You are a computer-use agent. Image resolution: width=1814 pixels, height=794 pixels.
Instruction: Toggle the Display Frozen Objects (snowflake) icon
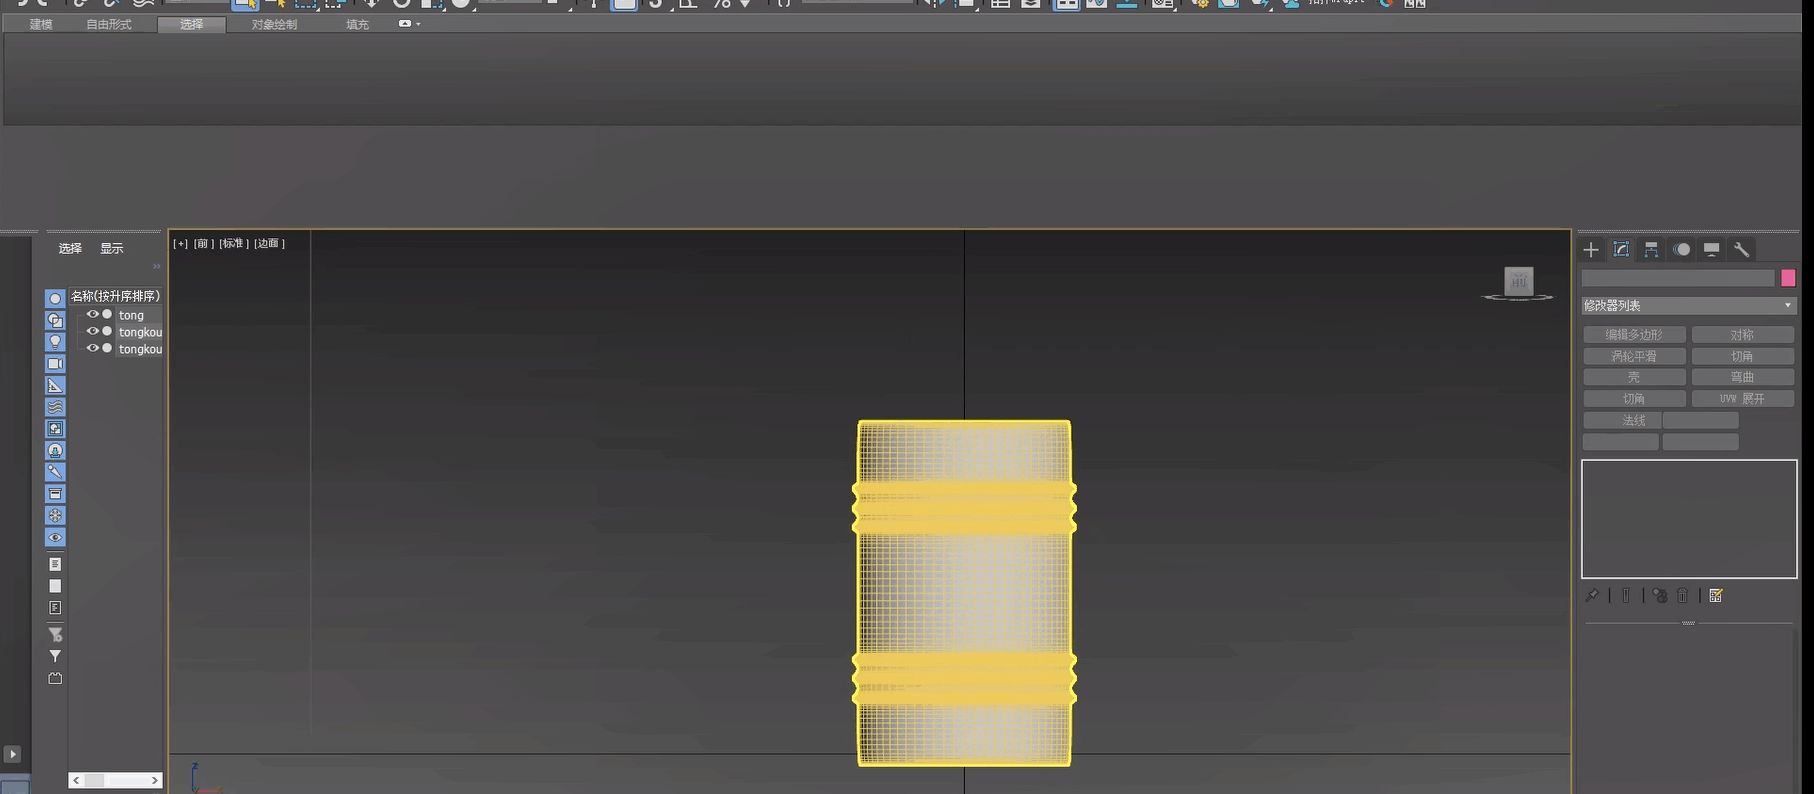point(55,516)
